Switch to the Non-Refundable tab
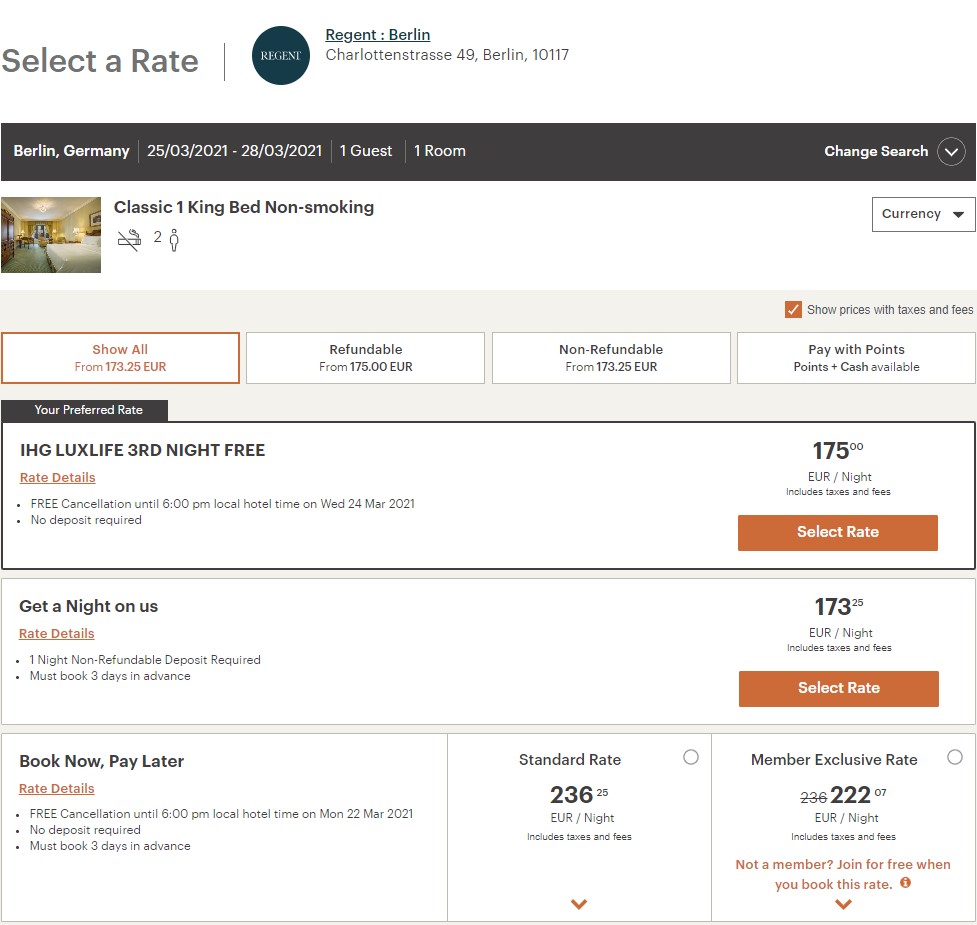This screenshot has width=977, height=925. [611, 358]
